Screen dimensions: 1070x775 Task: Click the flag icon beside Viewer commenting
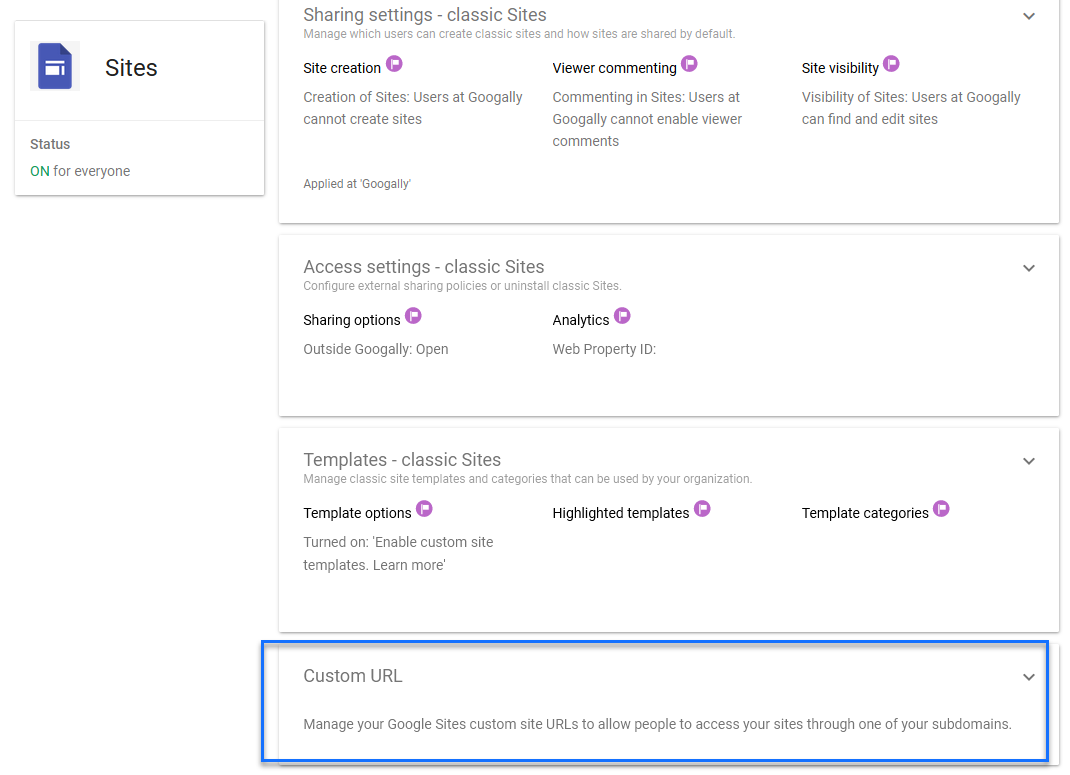pos(689,63)
